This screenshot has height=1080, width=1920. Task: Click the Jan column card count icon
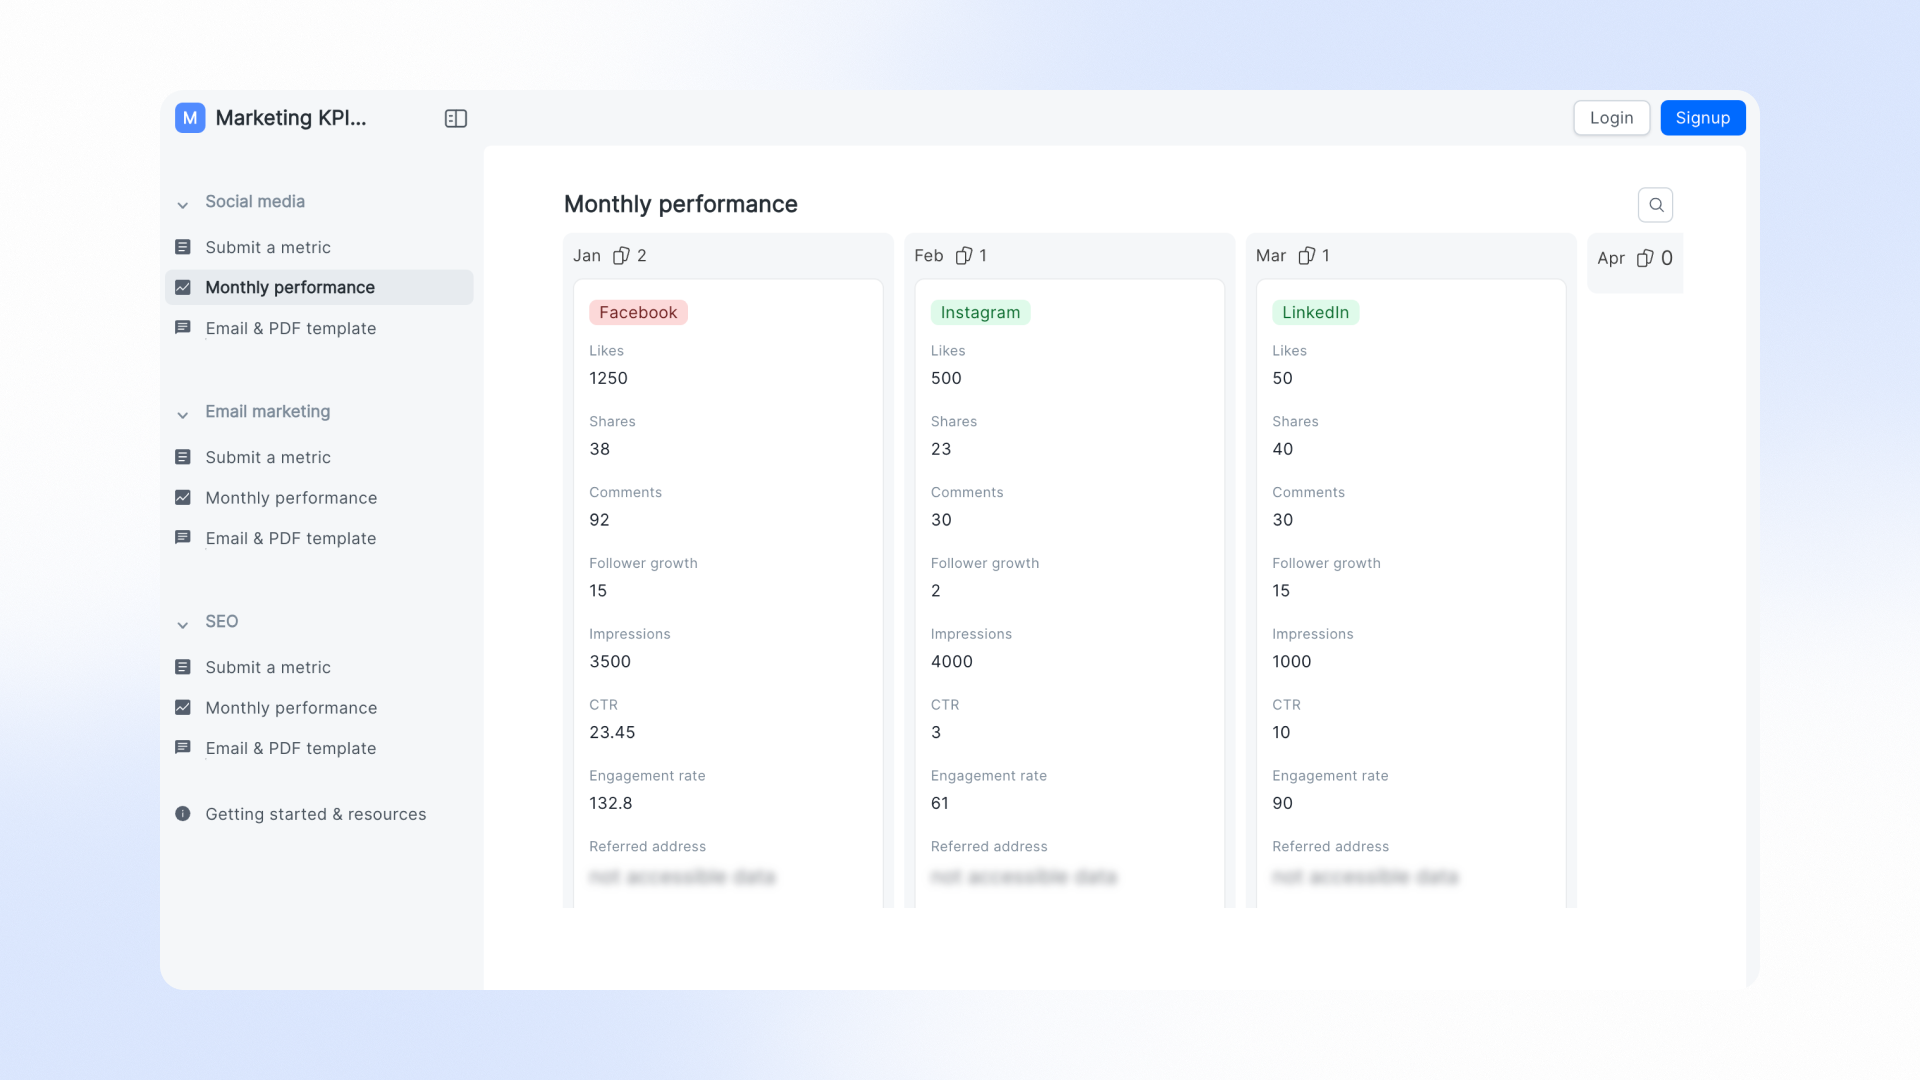[x=621, y=256]
